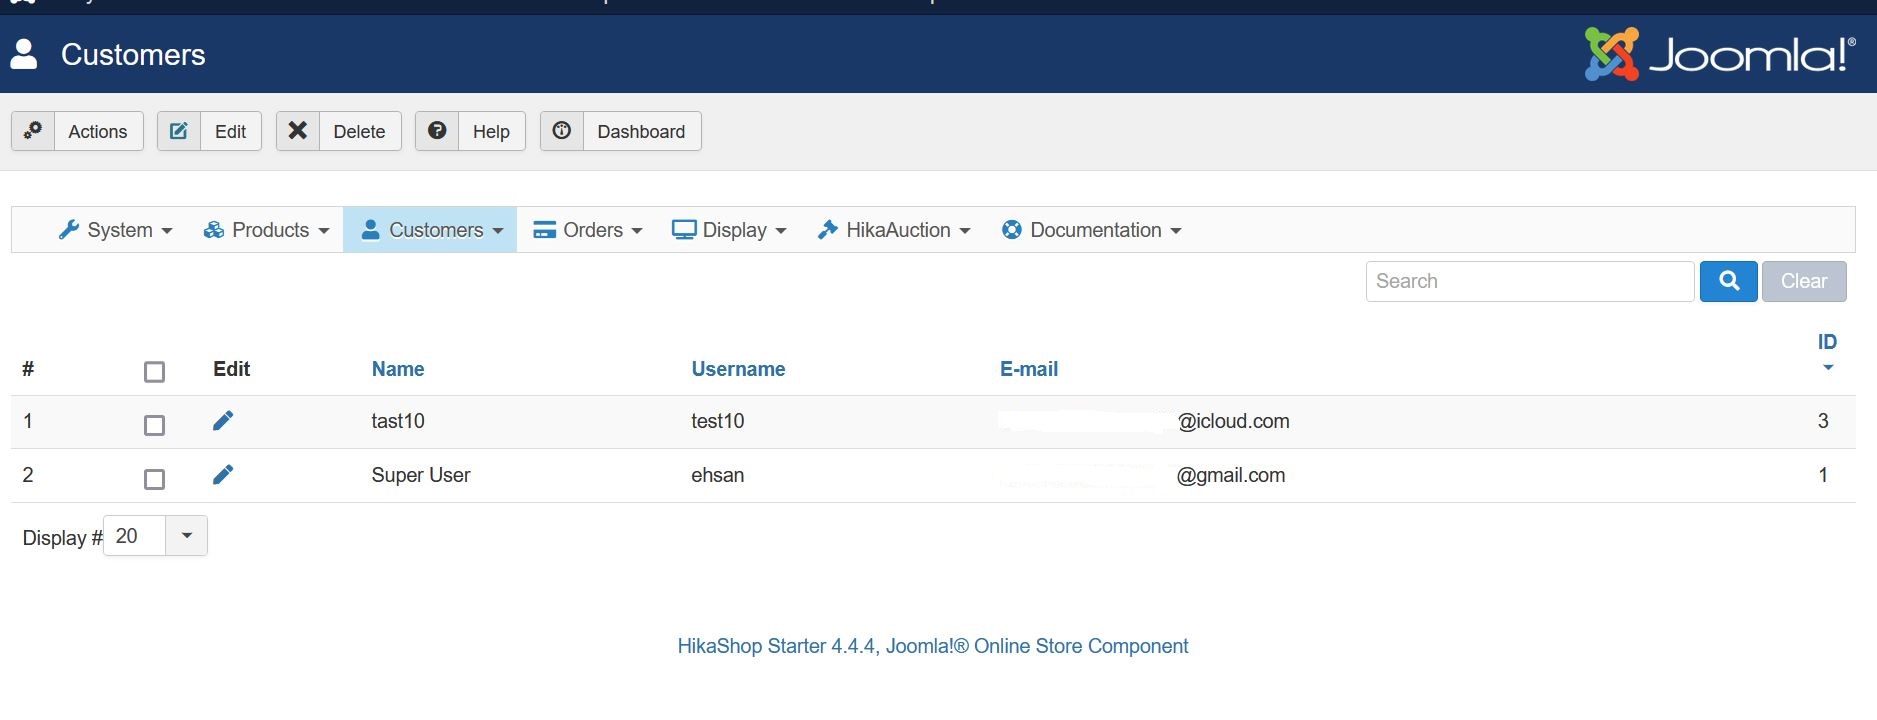Viewport: 1877px width, 720px height.
Task: Click the magnifying glass search button
Action: [x=1728, y=281]
